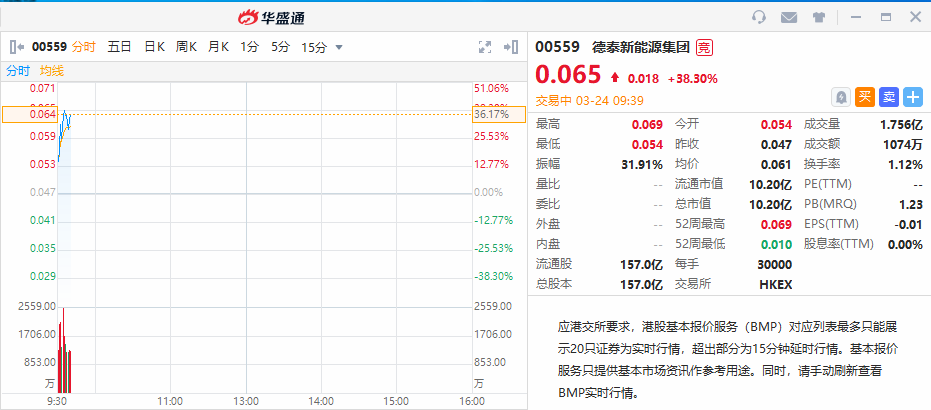Click 振幅 value 31.91%
931x410 pixels.
point(642,164)
